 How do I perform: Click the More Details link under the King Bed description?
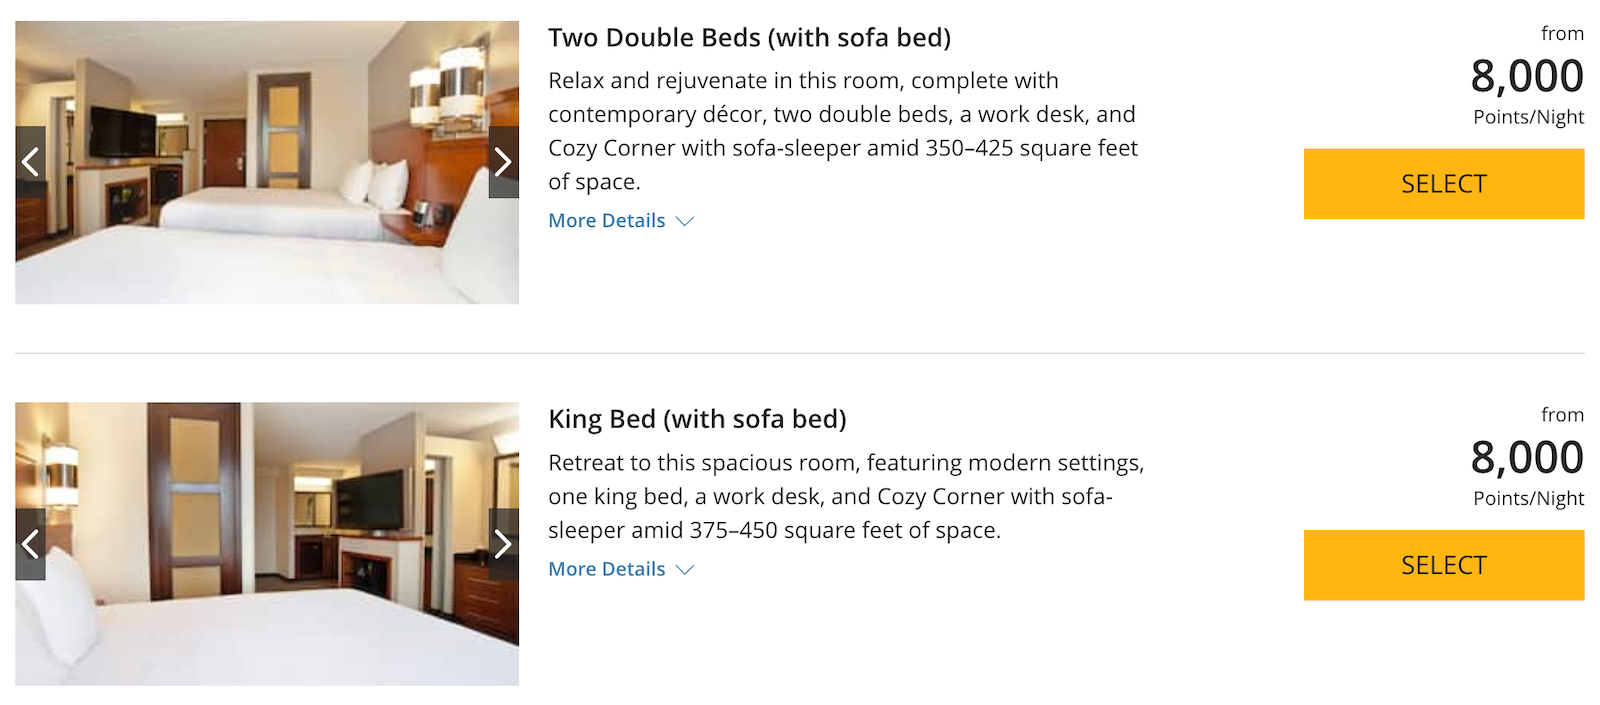pyautogui.click(x=606, y=568)
